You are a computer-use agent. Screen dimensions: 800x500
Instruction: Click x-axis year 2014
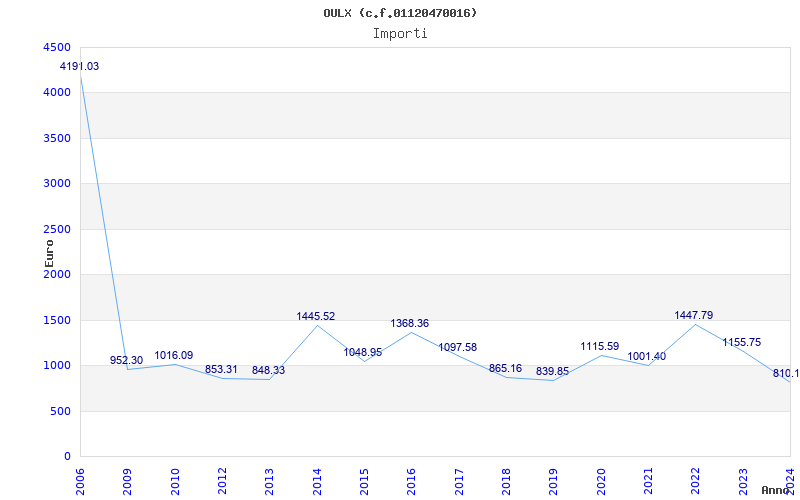317,482
